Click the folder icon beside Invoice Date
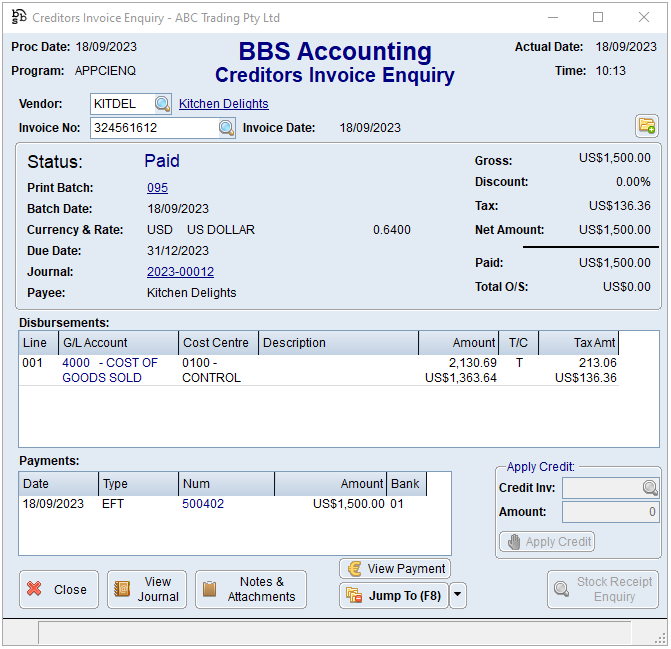The width and height of the screenshot is (671, 649). coord(647,126)
